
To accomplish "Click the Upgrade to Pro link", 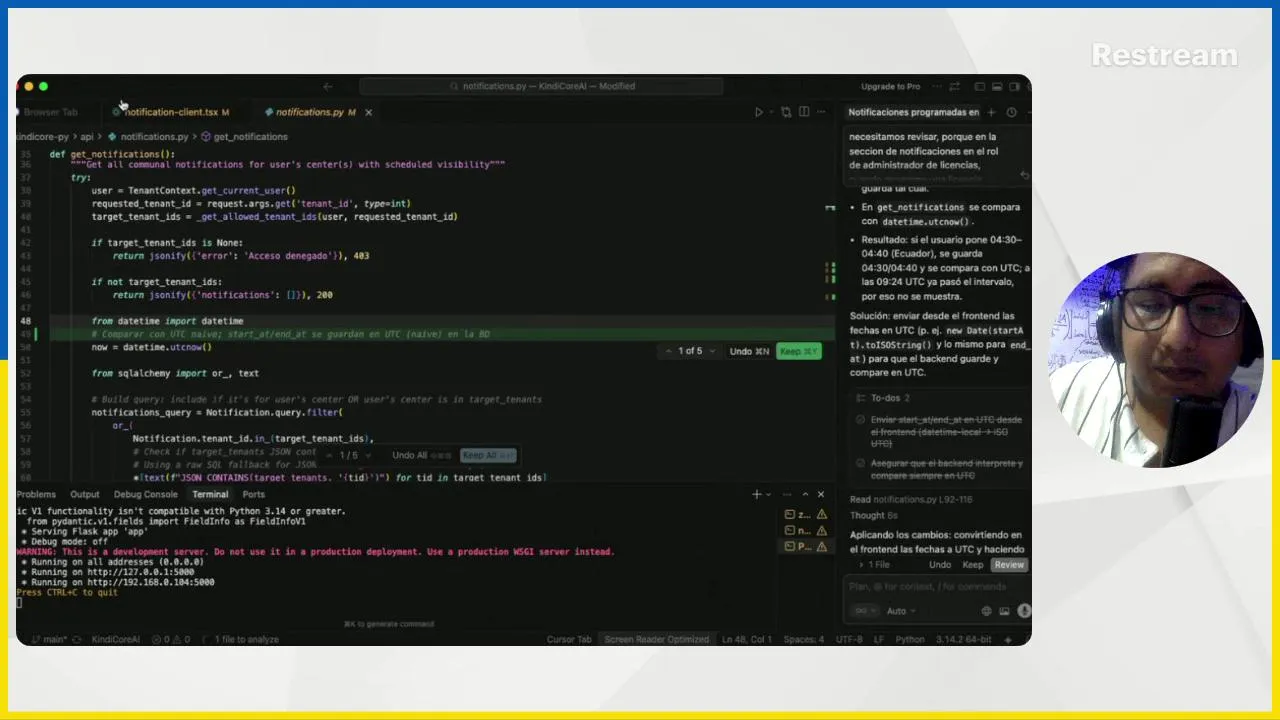I will [890, 86].
